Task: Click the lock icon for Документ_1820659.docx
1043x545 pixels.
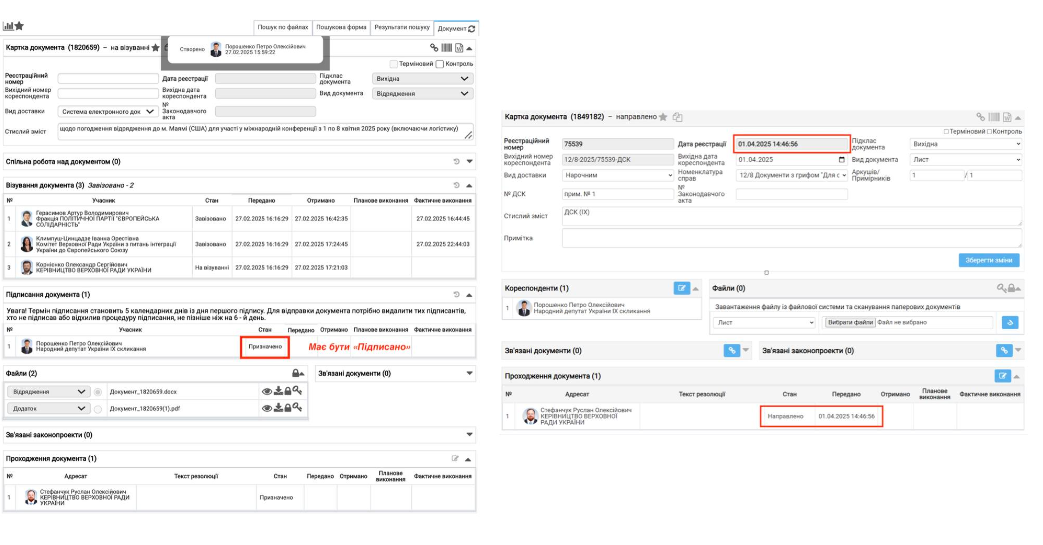Action: coord(287,392)
